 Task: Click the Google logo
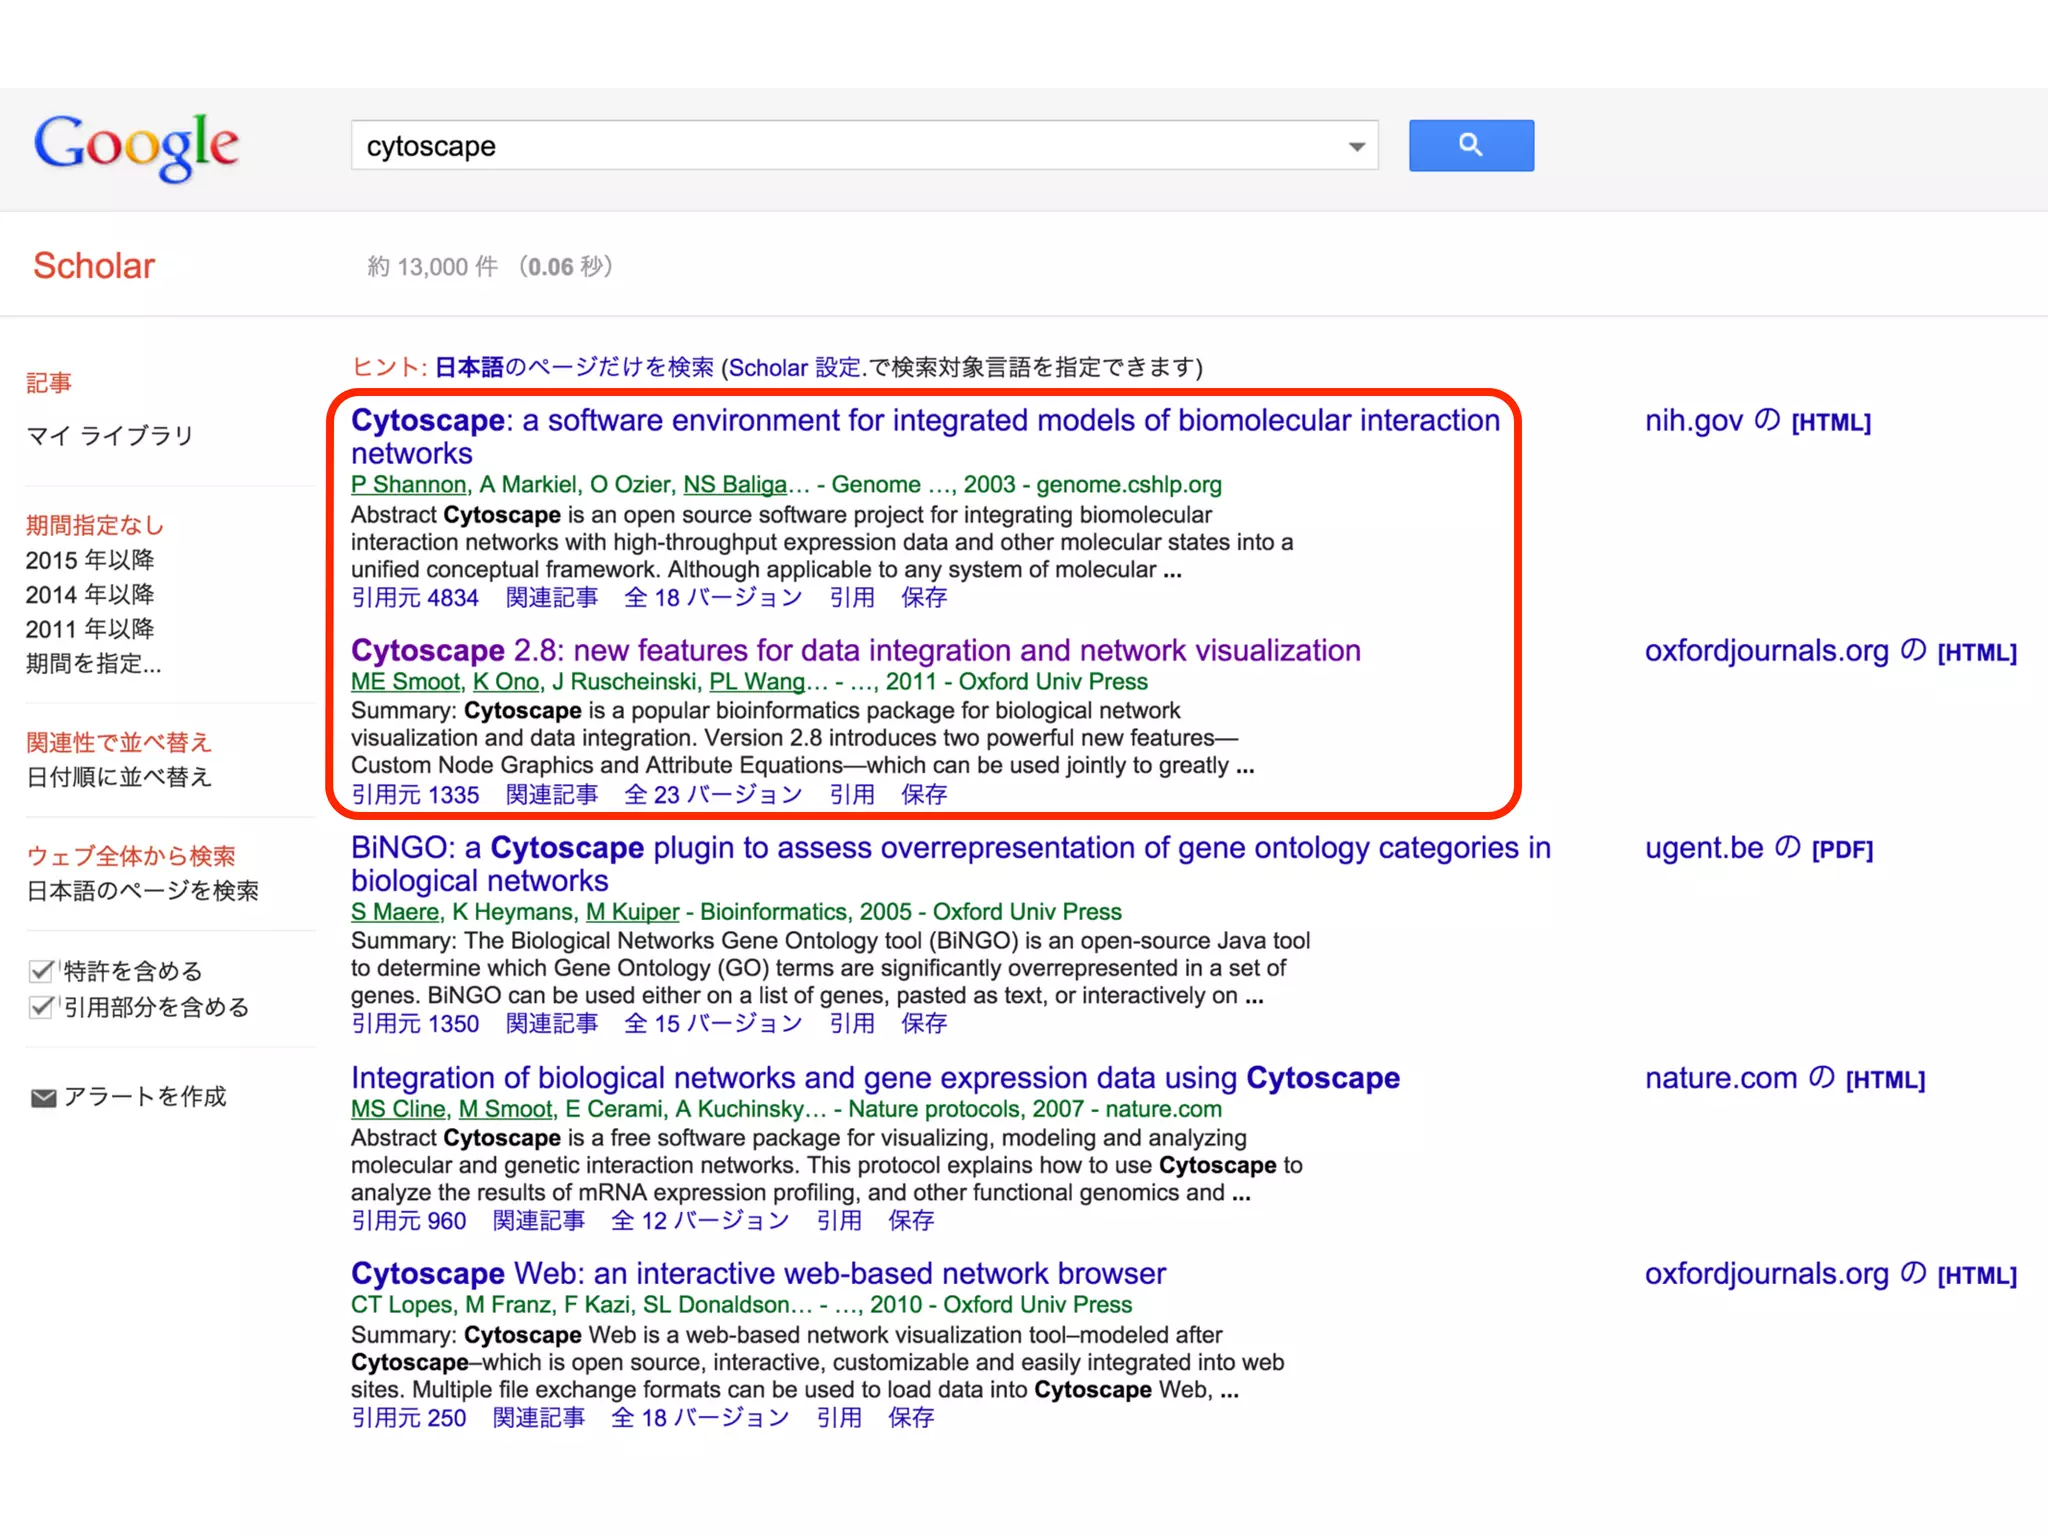[136, 146]
